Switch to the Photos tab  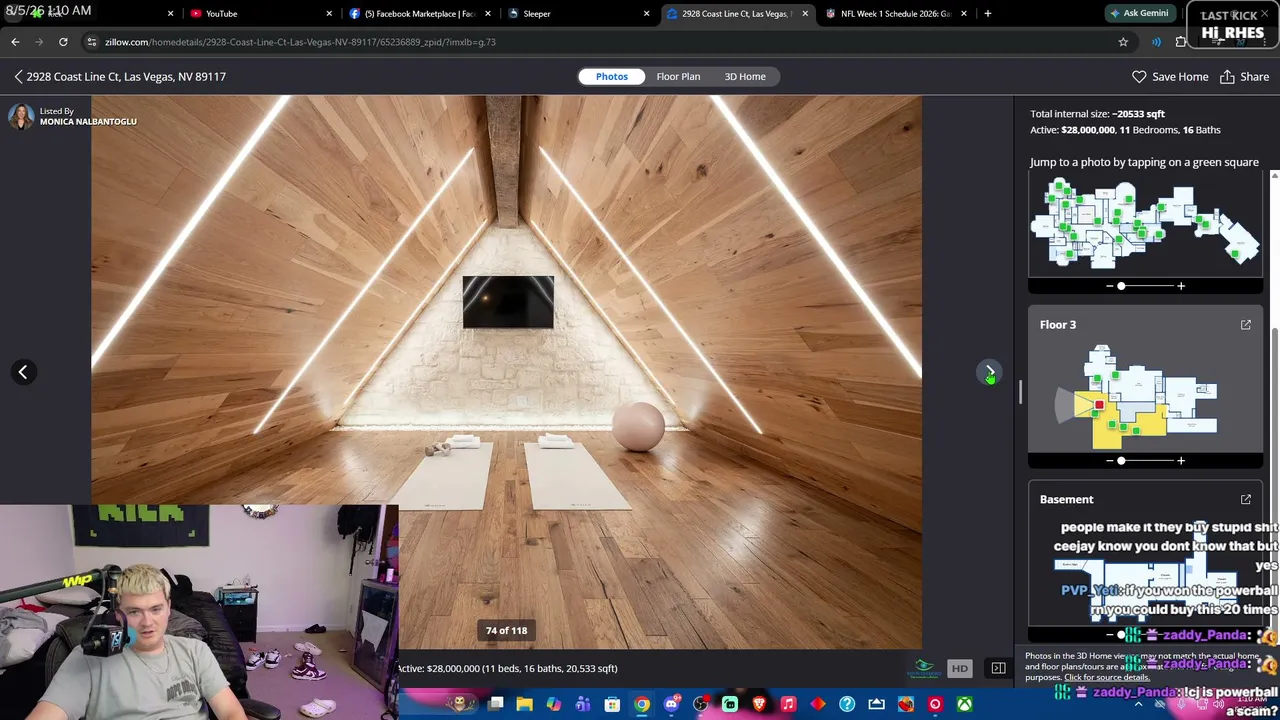[x=612, y=76]
